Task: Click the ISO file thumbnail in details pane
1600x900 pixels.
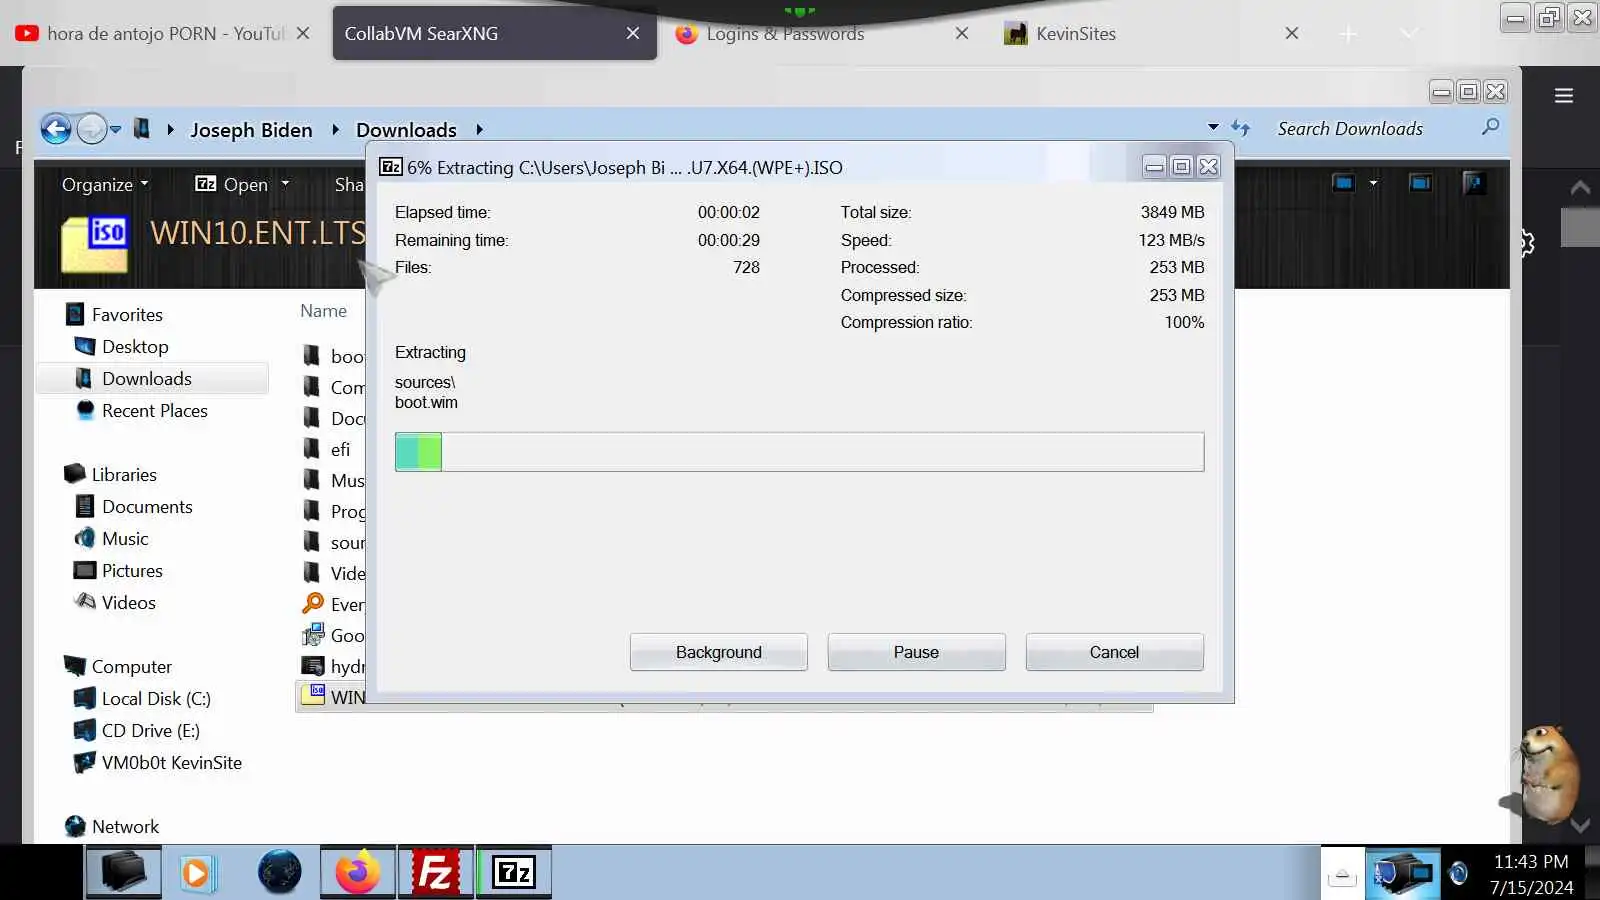Action: 94,244
